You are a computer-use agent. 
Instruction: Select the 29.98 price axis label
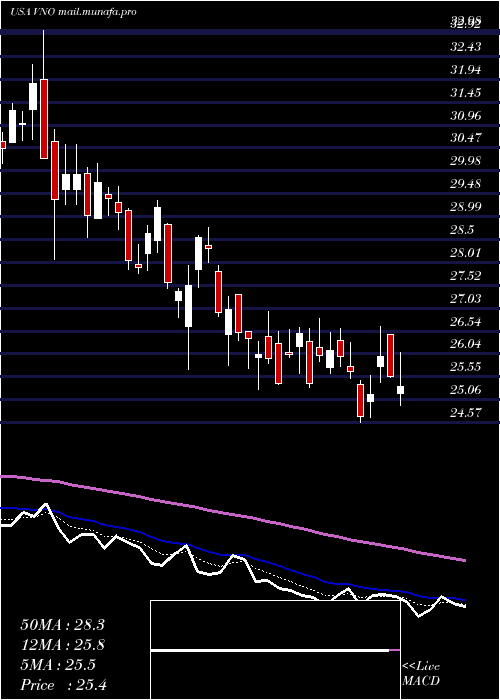466,161
